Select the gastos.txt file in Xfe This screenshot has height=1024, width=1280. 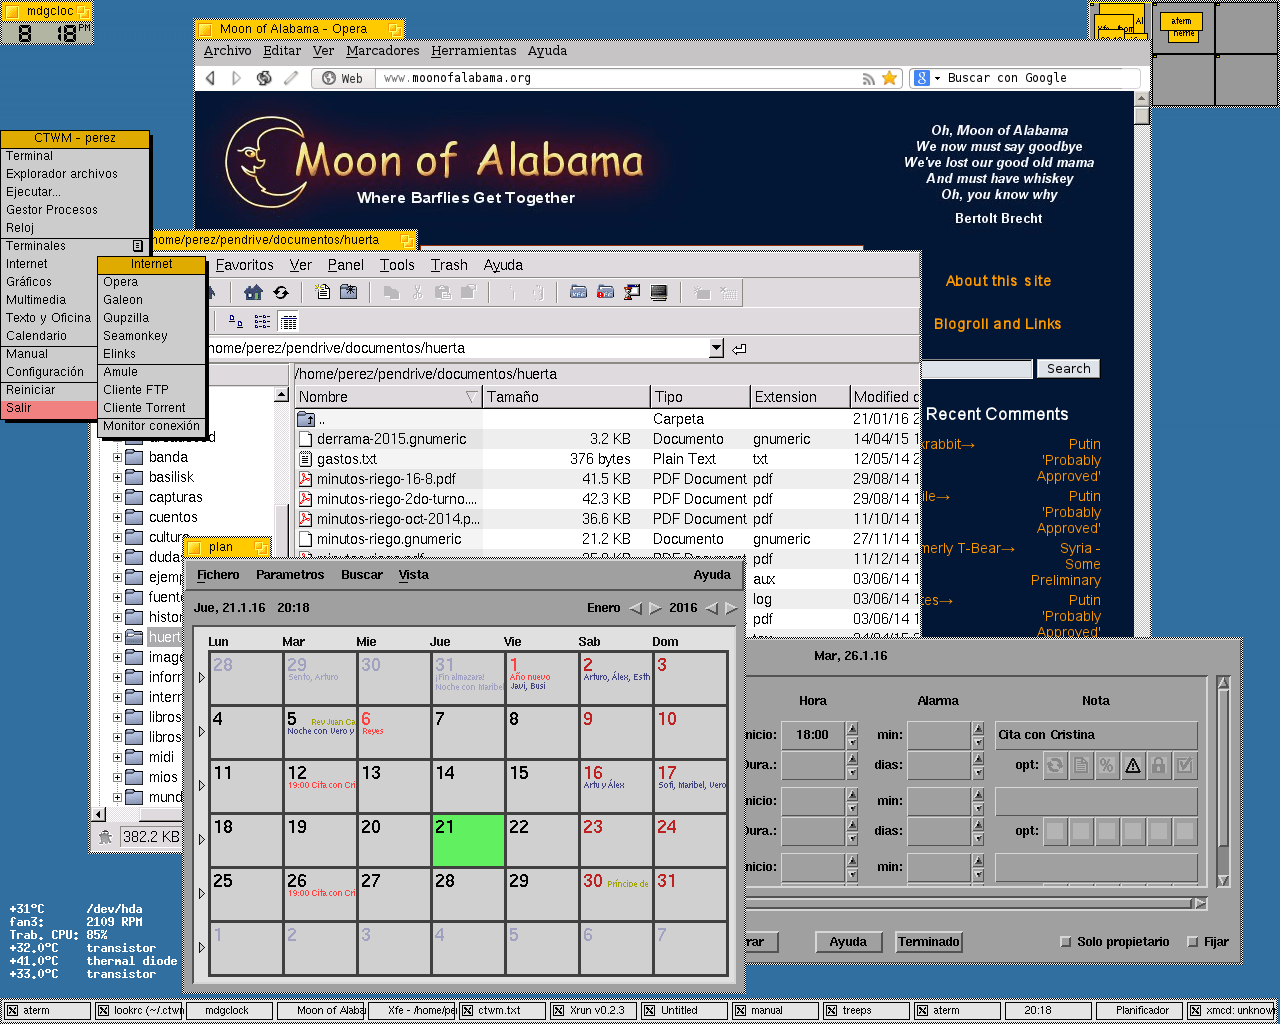tap(347, 459)
